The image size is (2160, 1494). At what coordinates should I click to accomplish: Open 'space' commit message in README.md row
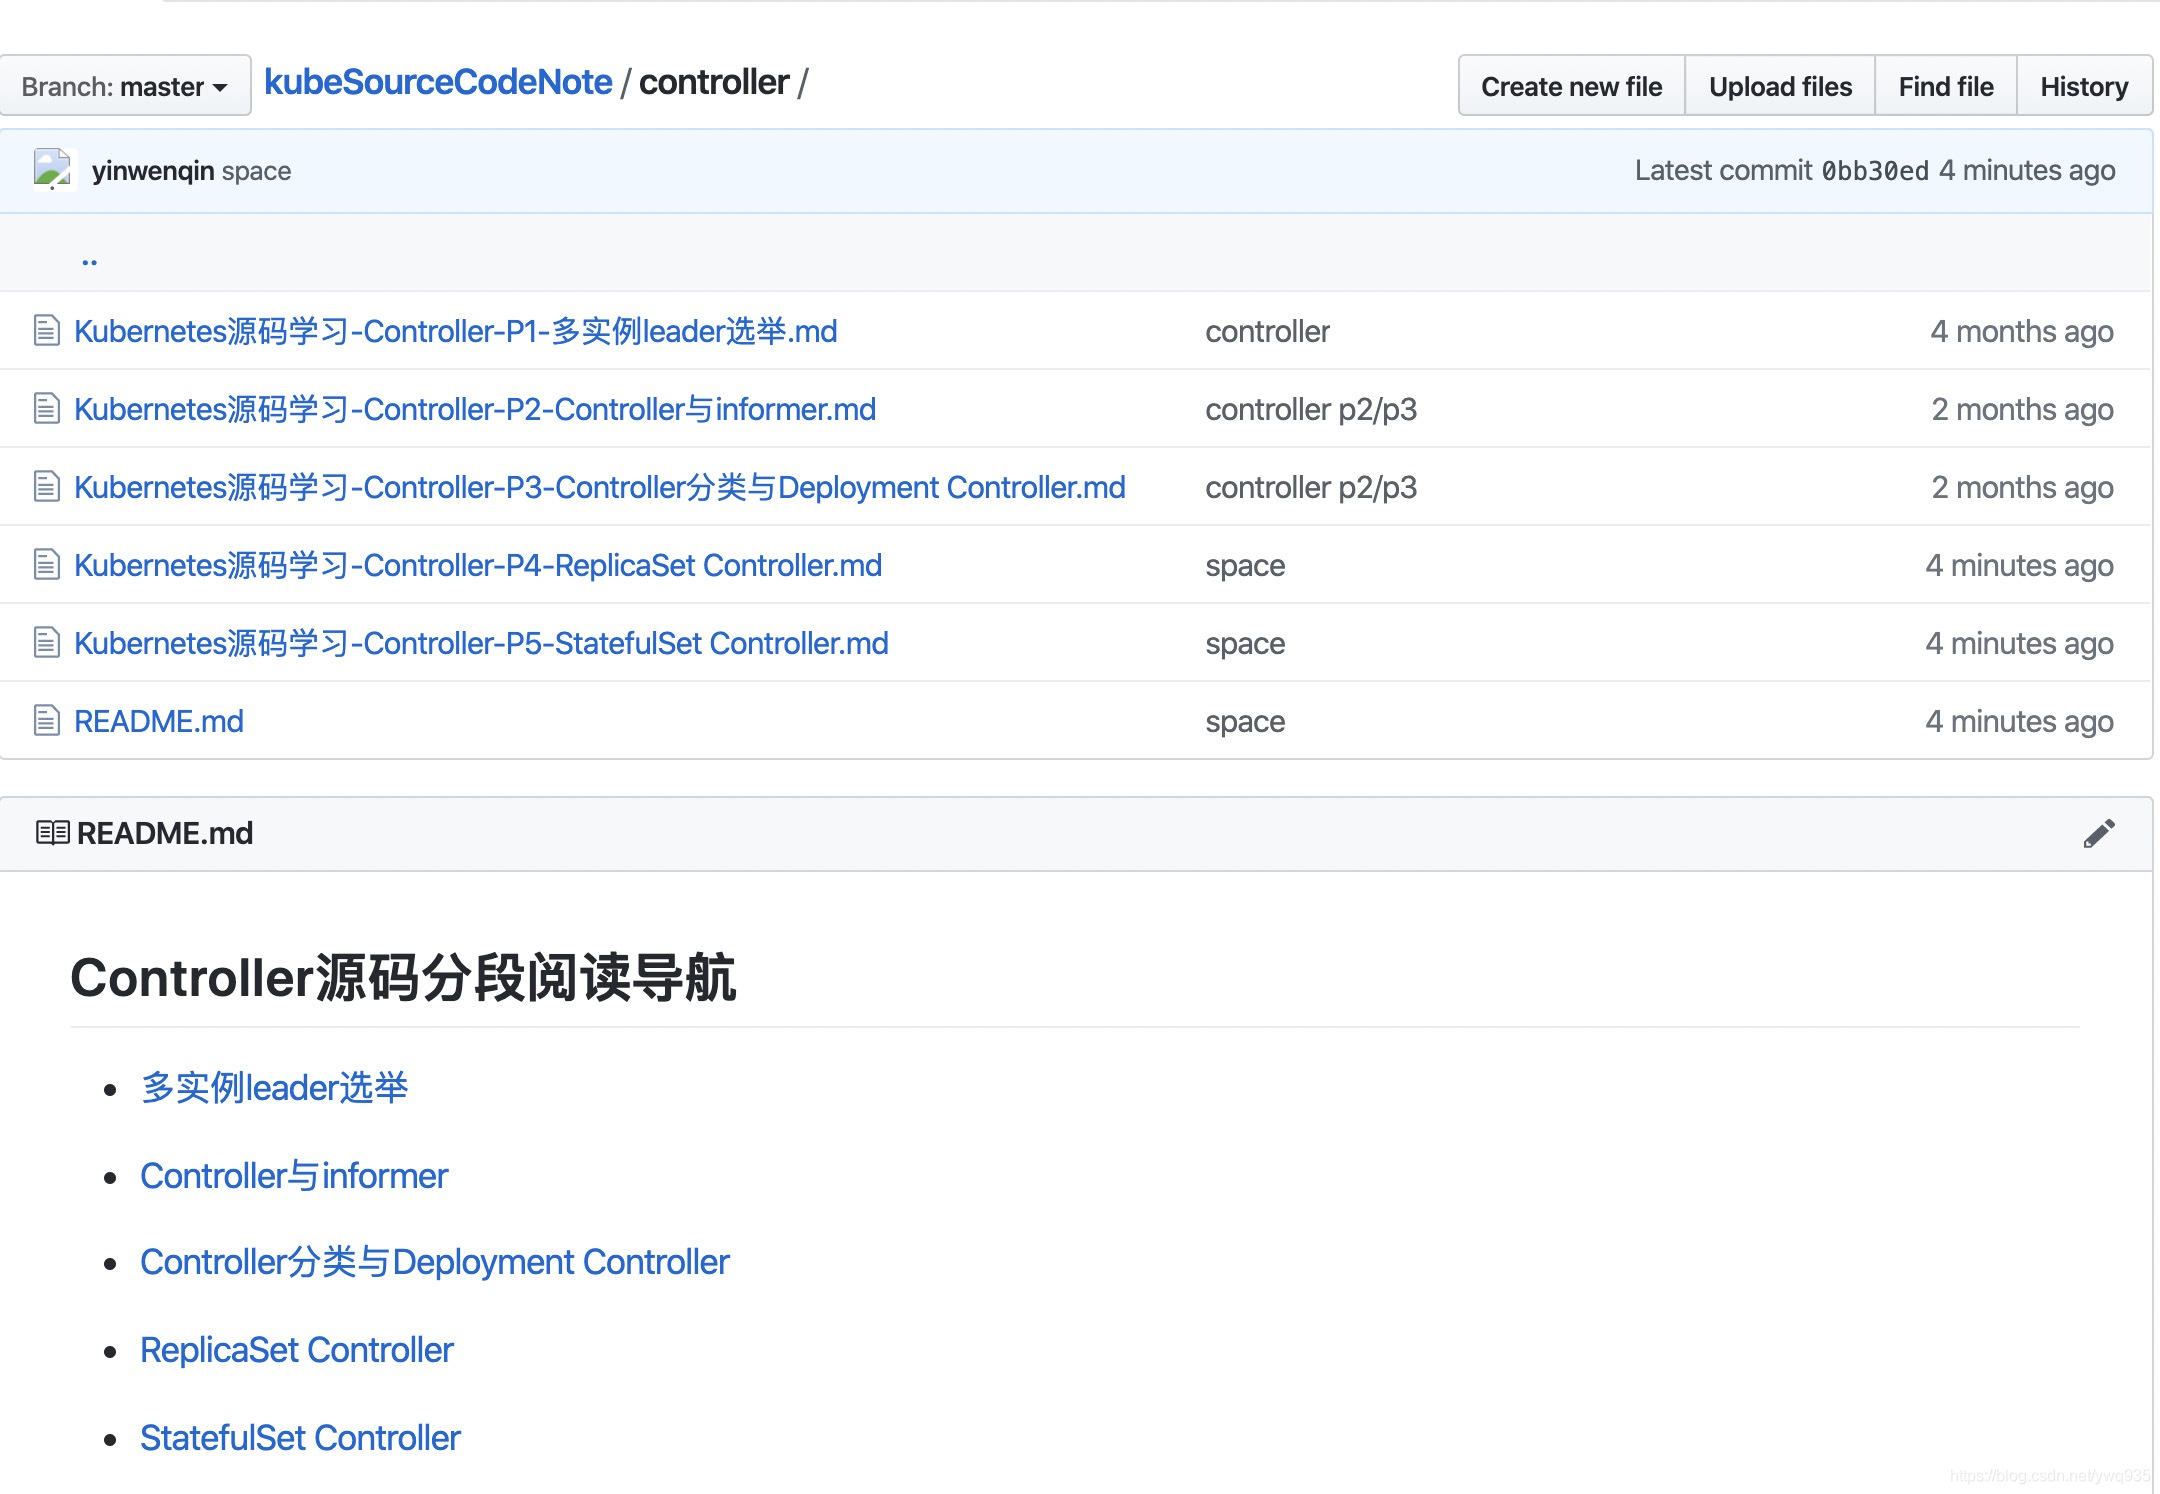click(x=1245, y=722)
